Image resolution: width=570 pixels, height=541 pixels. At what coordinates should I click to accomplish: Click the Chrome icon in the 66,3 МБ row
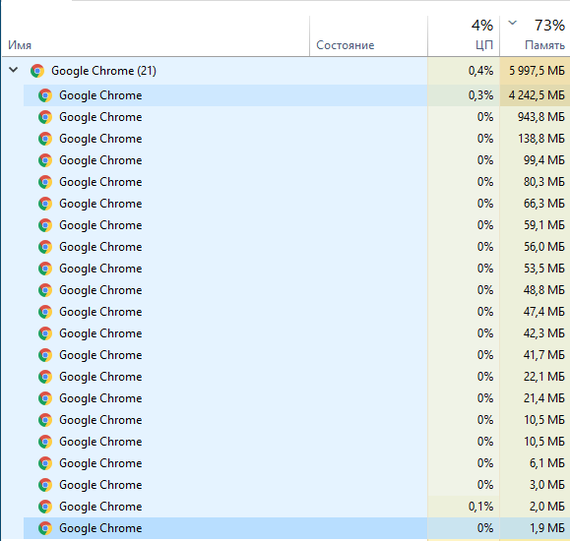coord(45,204)
